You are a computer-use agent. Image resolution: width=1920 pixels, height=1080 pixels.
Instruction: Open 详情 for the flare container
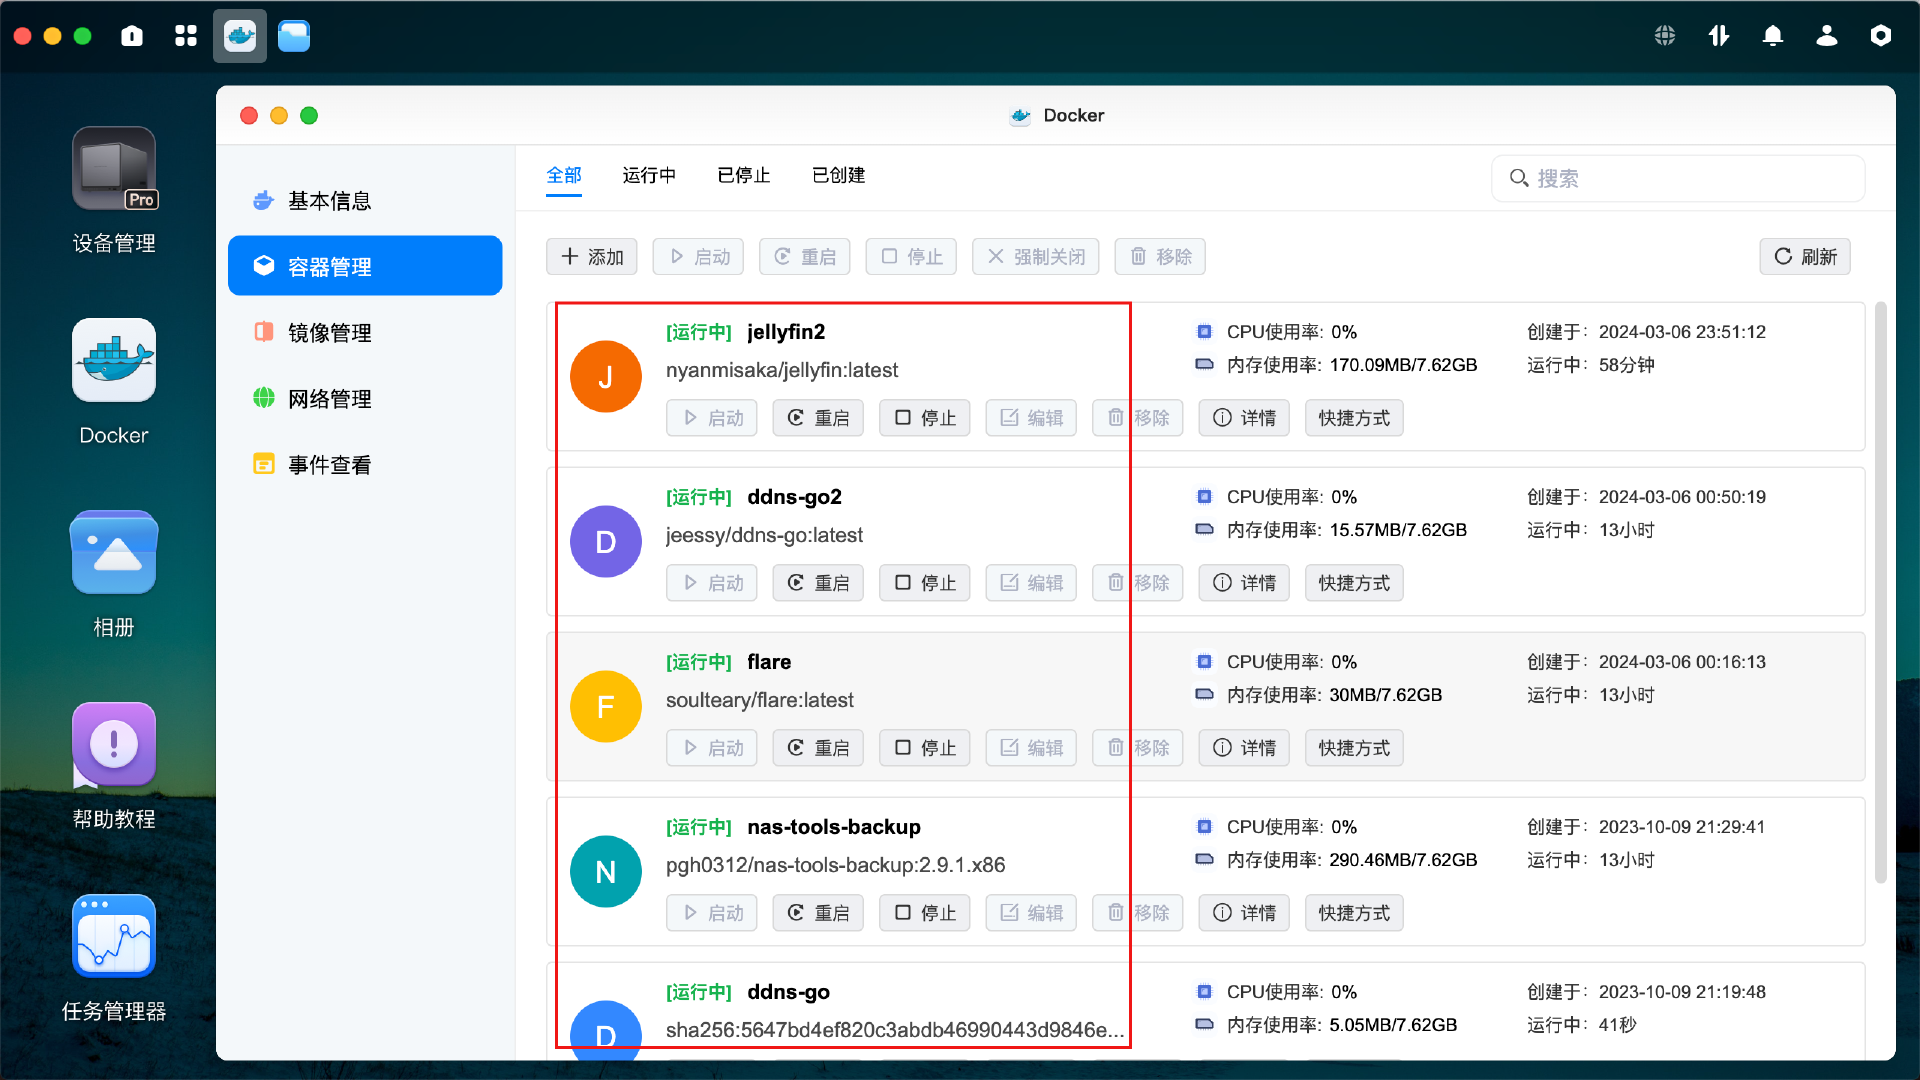click(1243, 747)
